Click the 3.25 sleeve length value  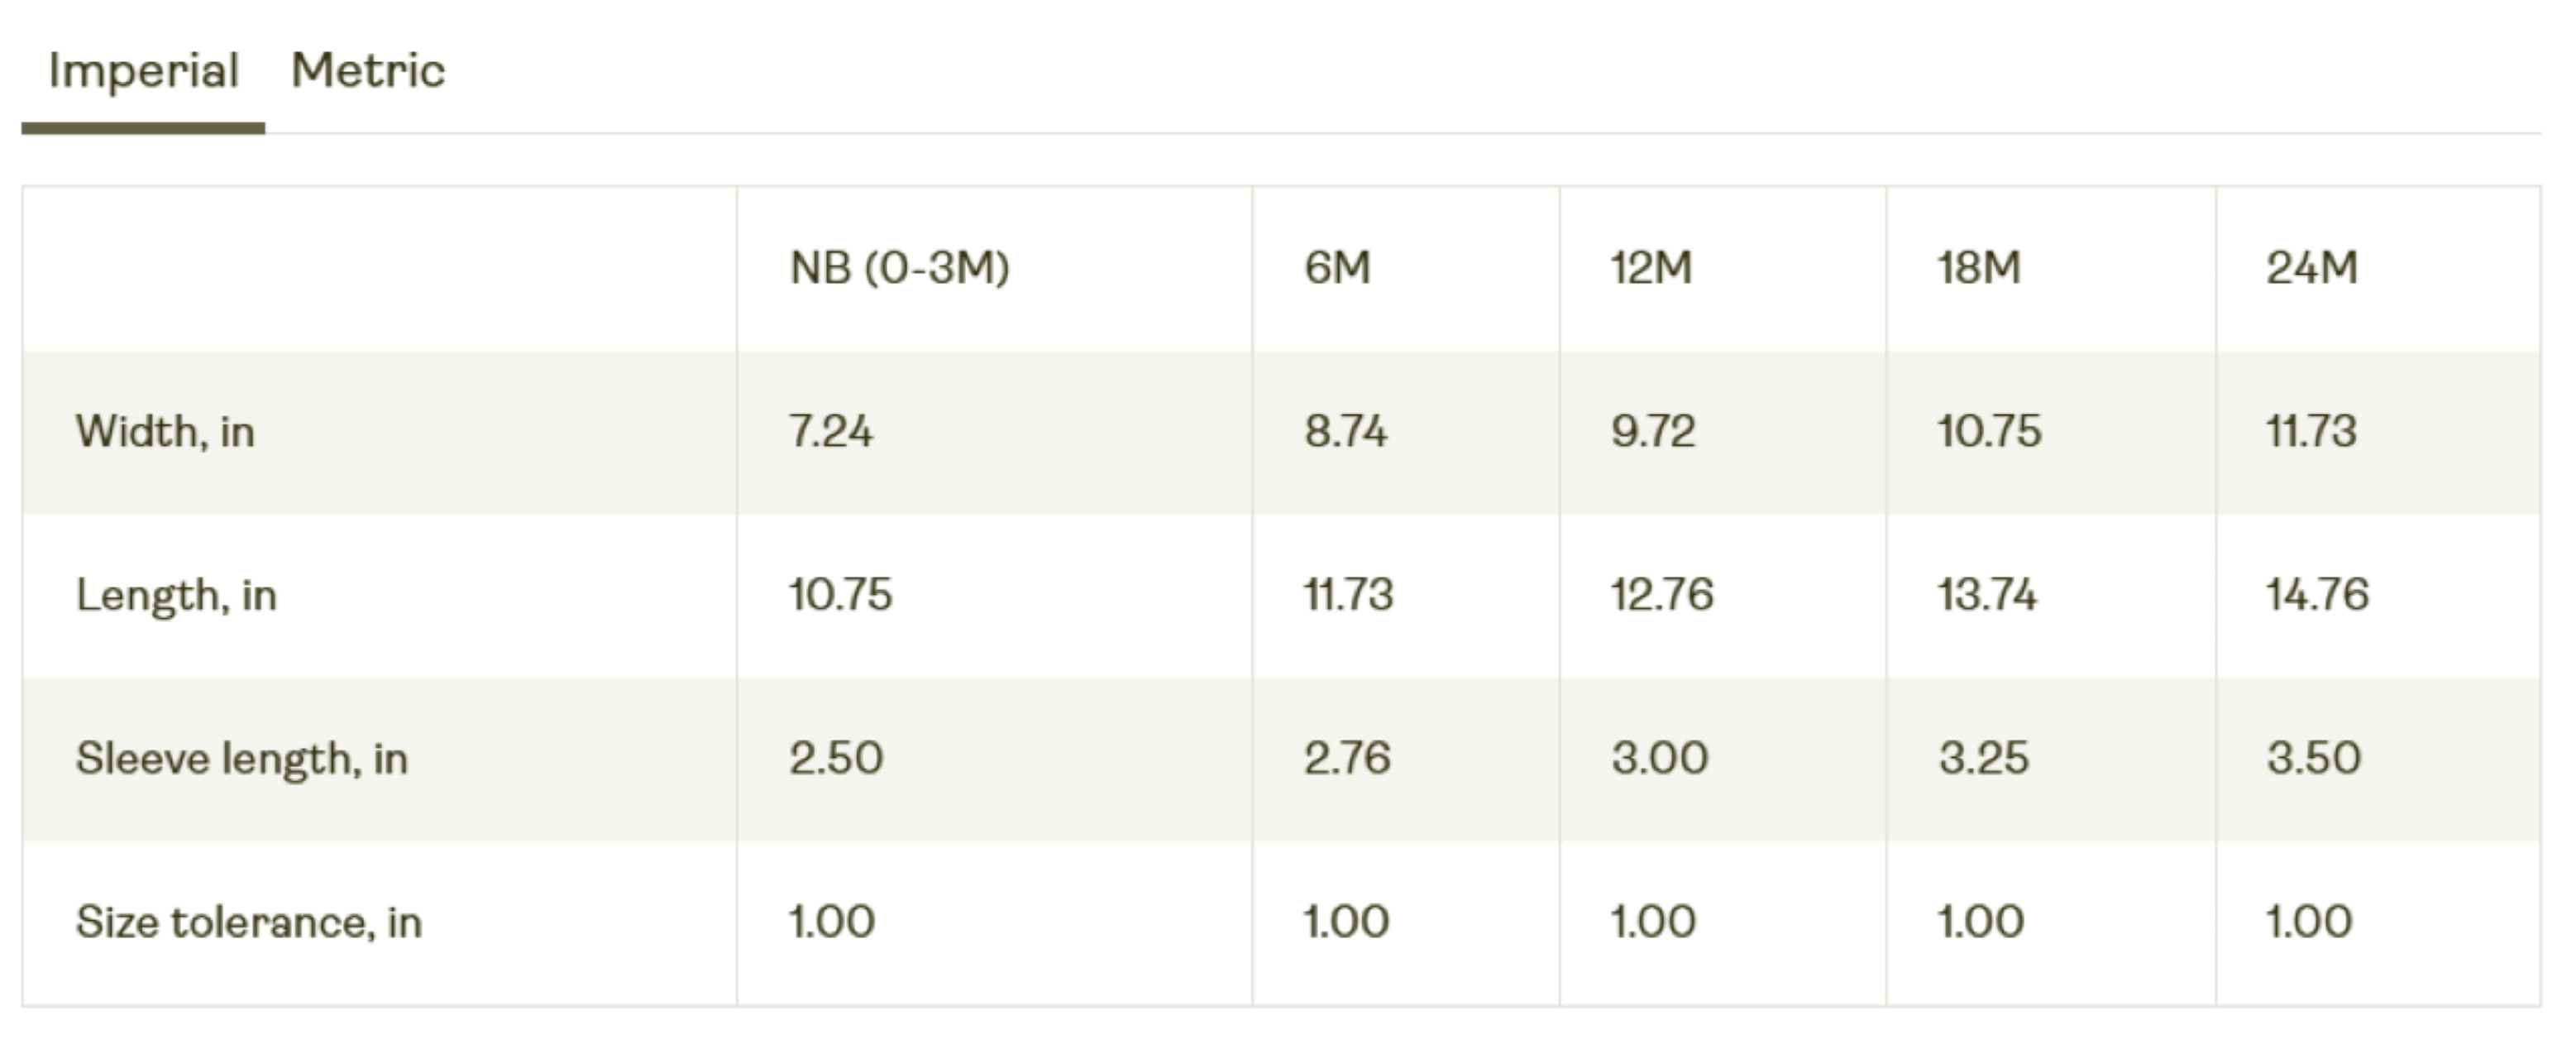click(1984, 758)
